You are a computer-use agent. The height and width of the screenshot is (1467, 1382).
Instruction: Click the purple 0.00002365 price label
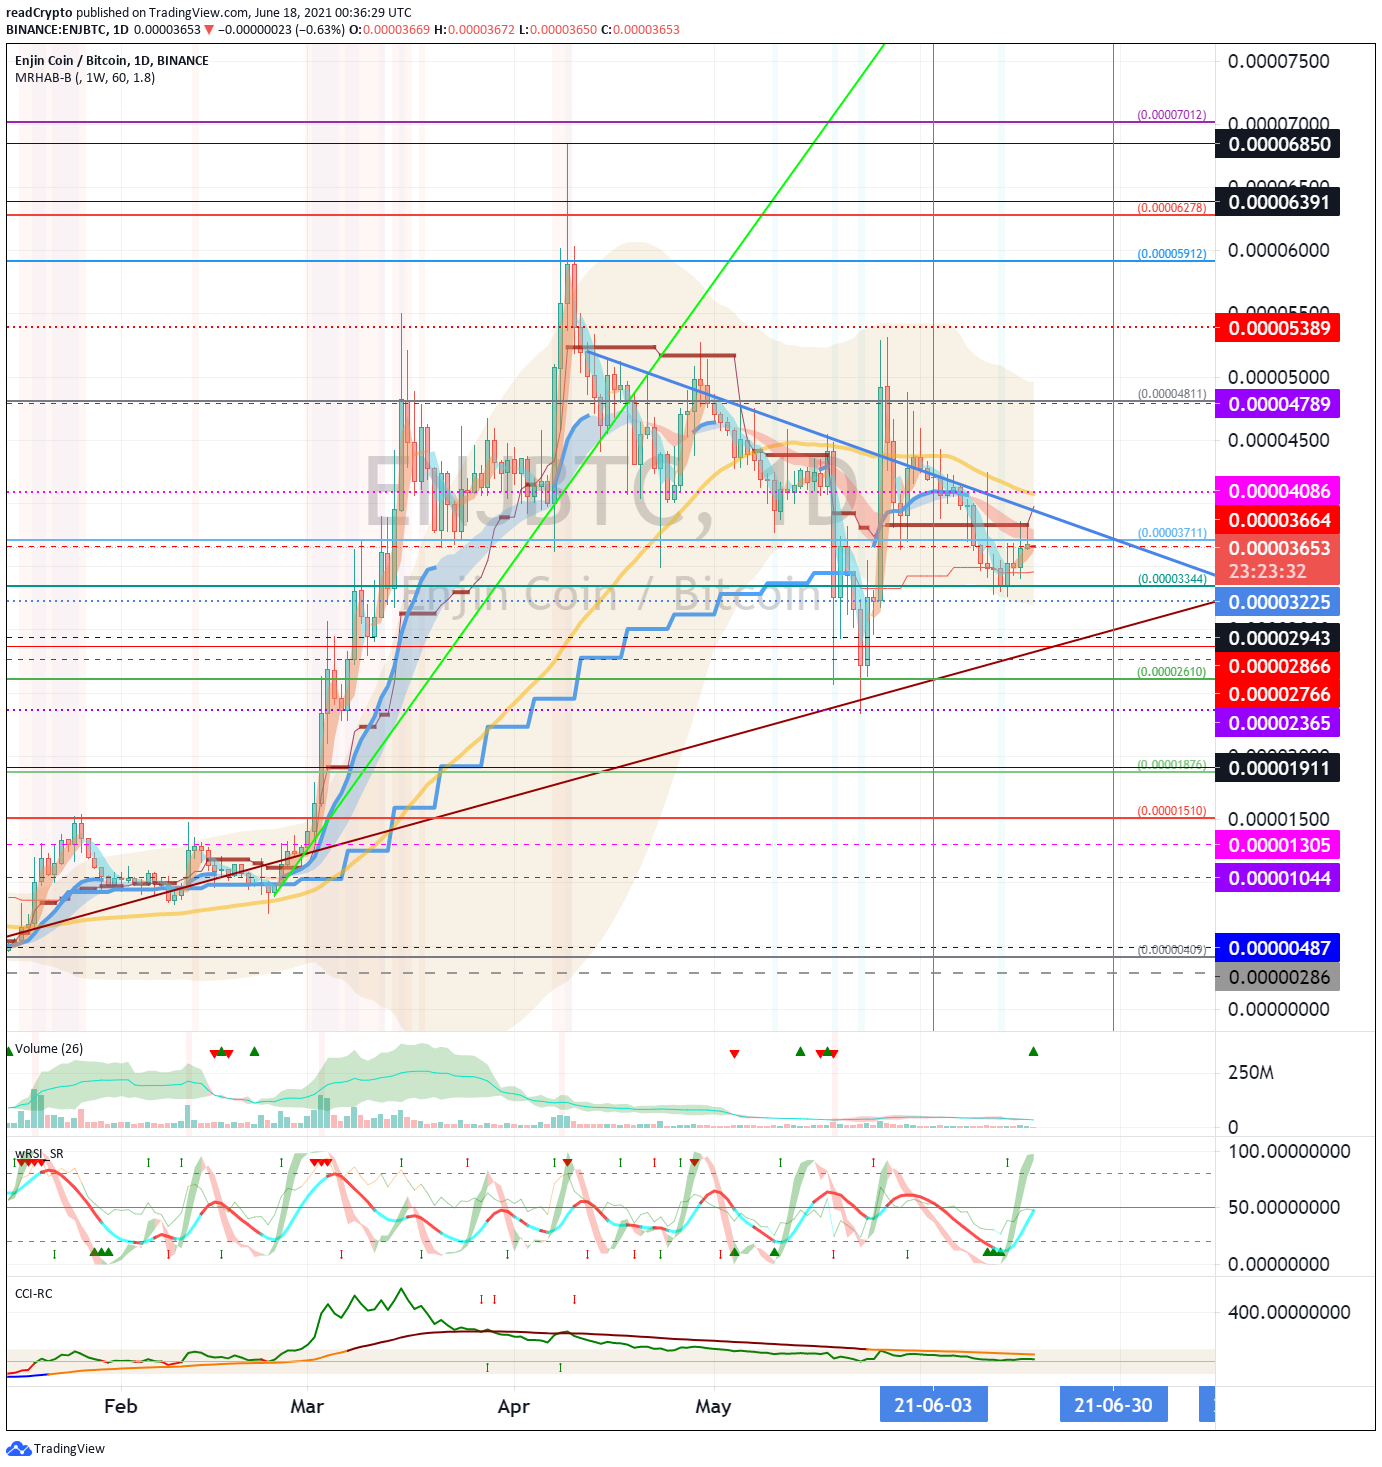[x=1277, y=723]
